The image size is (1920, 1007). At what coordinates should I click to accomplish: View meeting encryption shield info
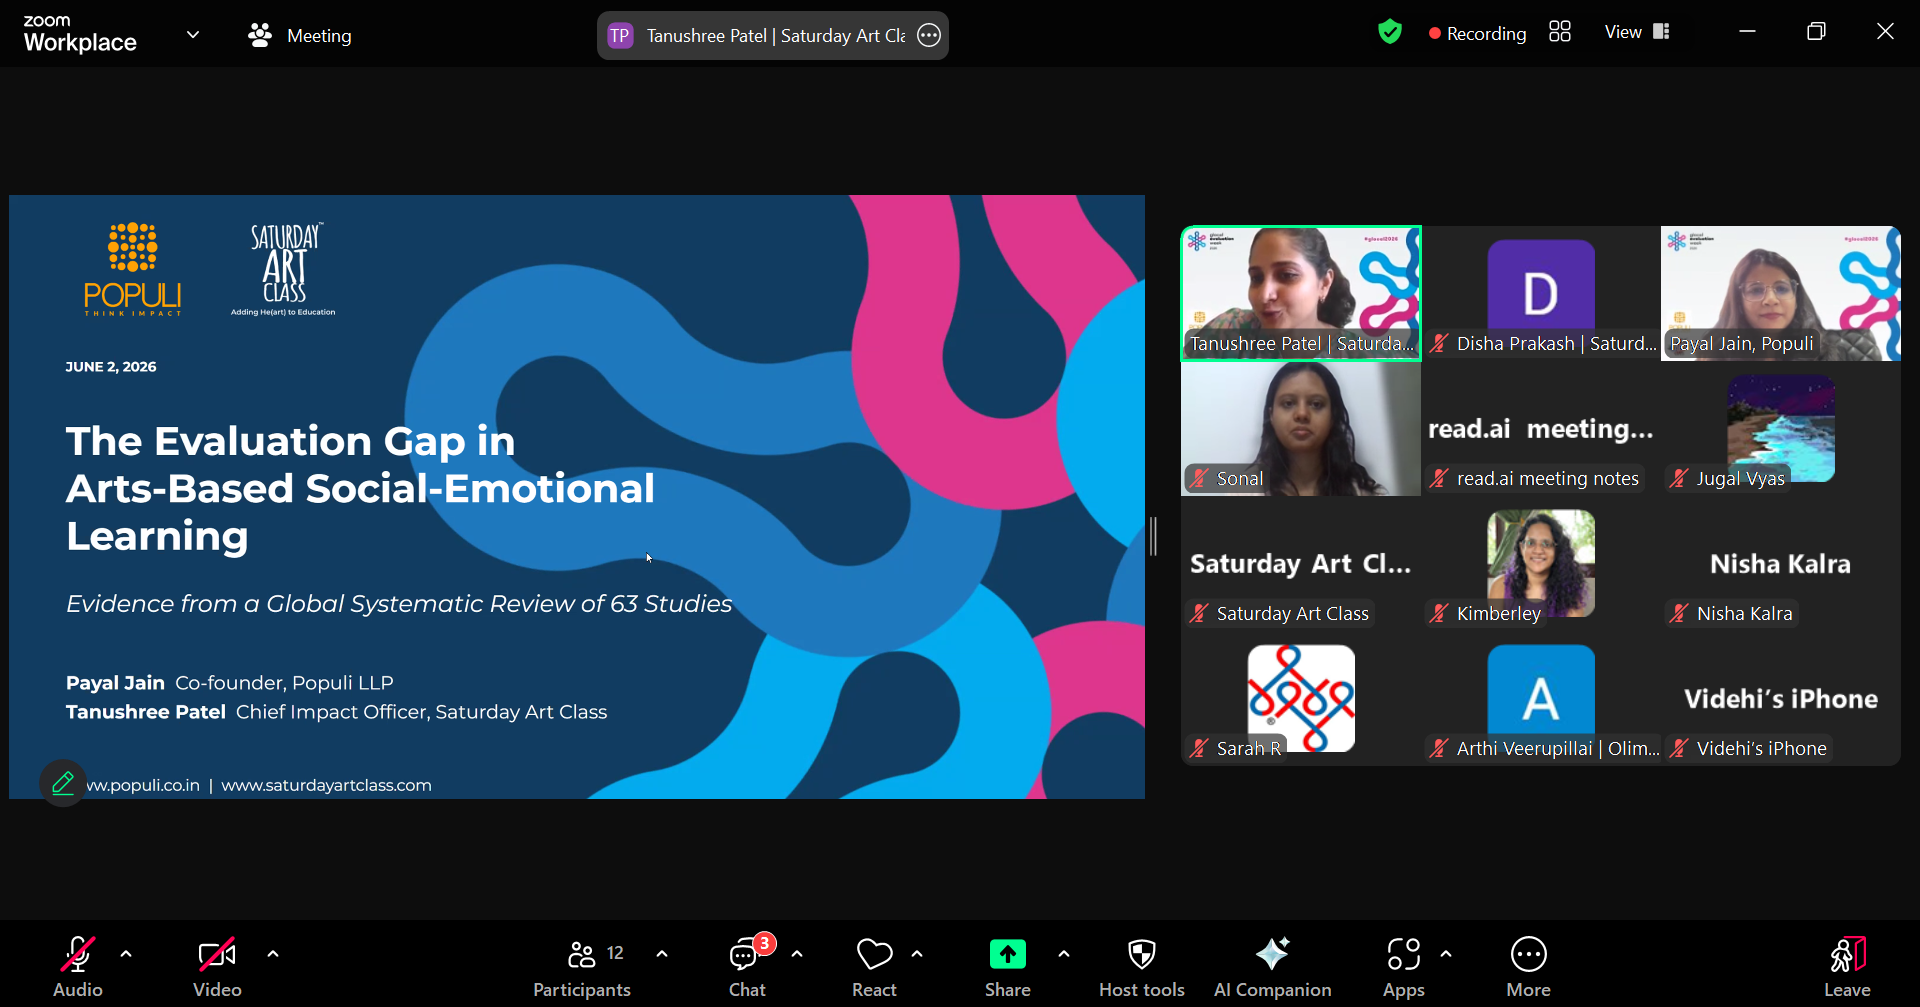[1390, 32]
